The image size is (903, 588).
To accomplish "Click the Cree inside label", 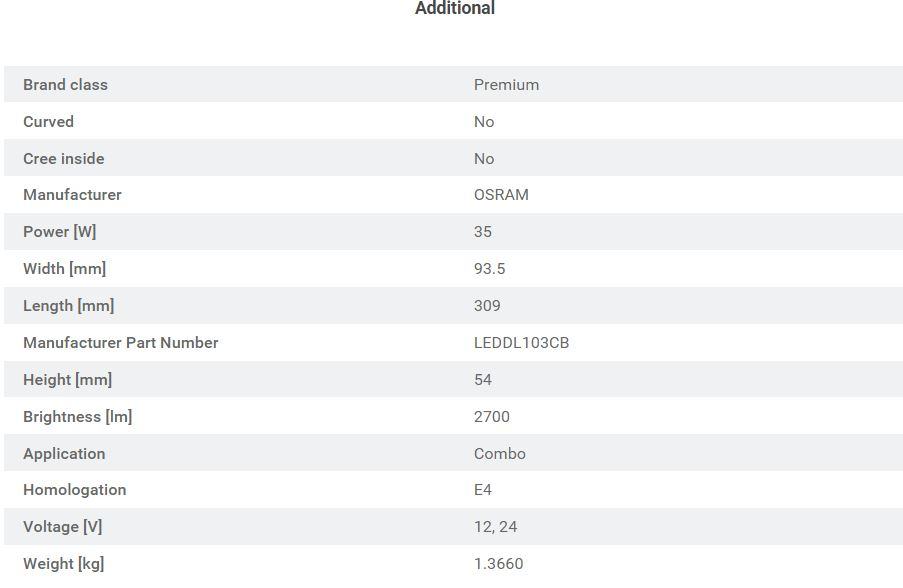I will tap(63, 159).
